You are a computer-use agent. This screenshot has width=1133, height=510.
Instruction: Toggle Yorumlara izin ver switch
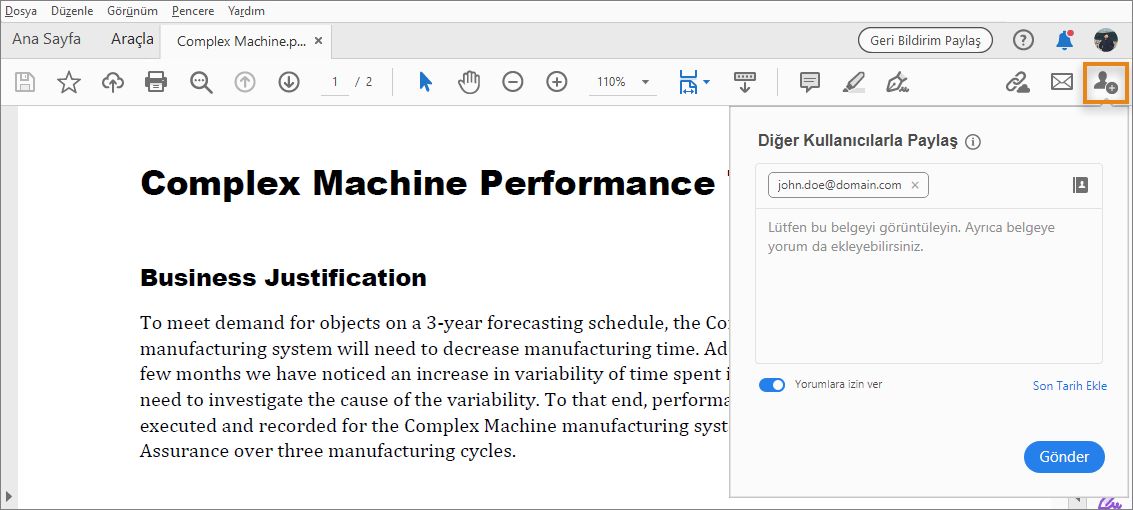point(772,385)
